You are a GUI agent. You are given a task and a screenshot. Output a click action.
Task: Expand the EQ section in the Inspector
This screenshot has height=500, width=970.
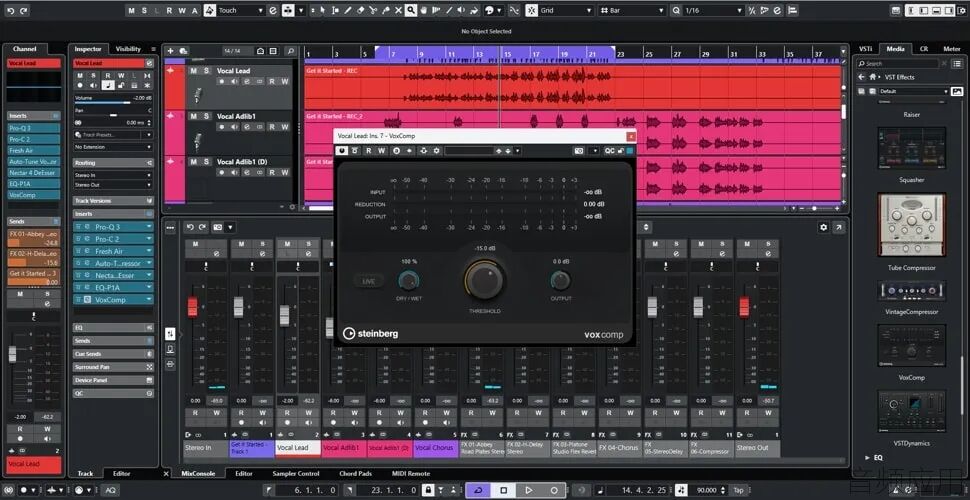[113, 327]
